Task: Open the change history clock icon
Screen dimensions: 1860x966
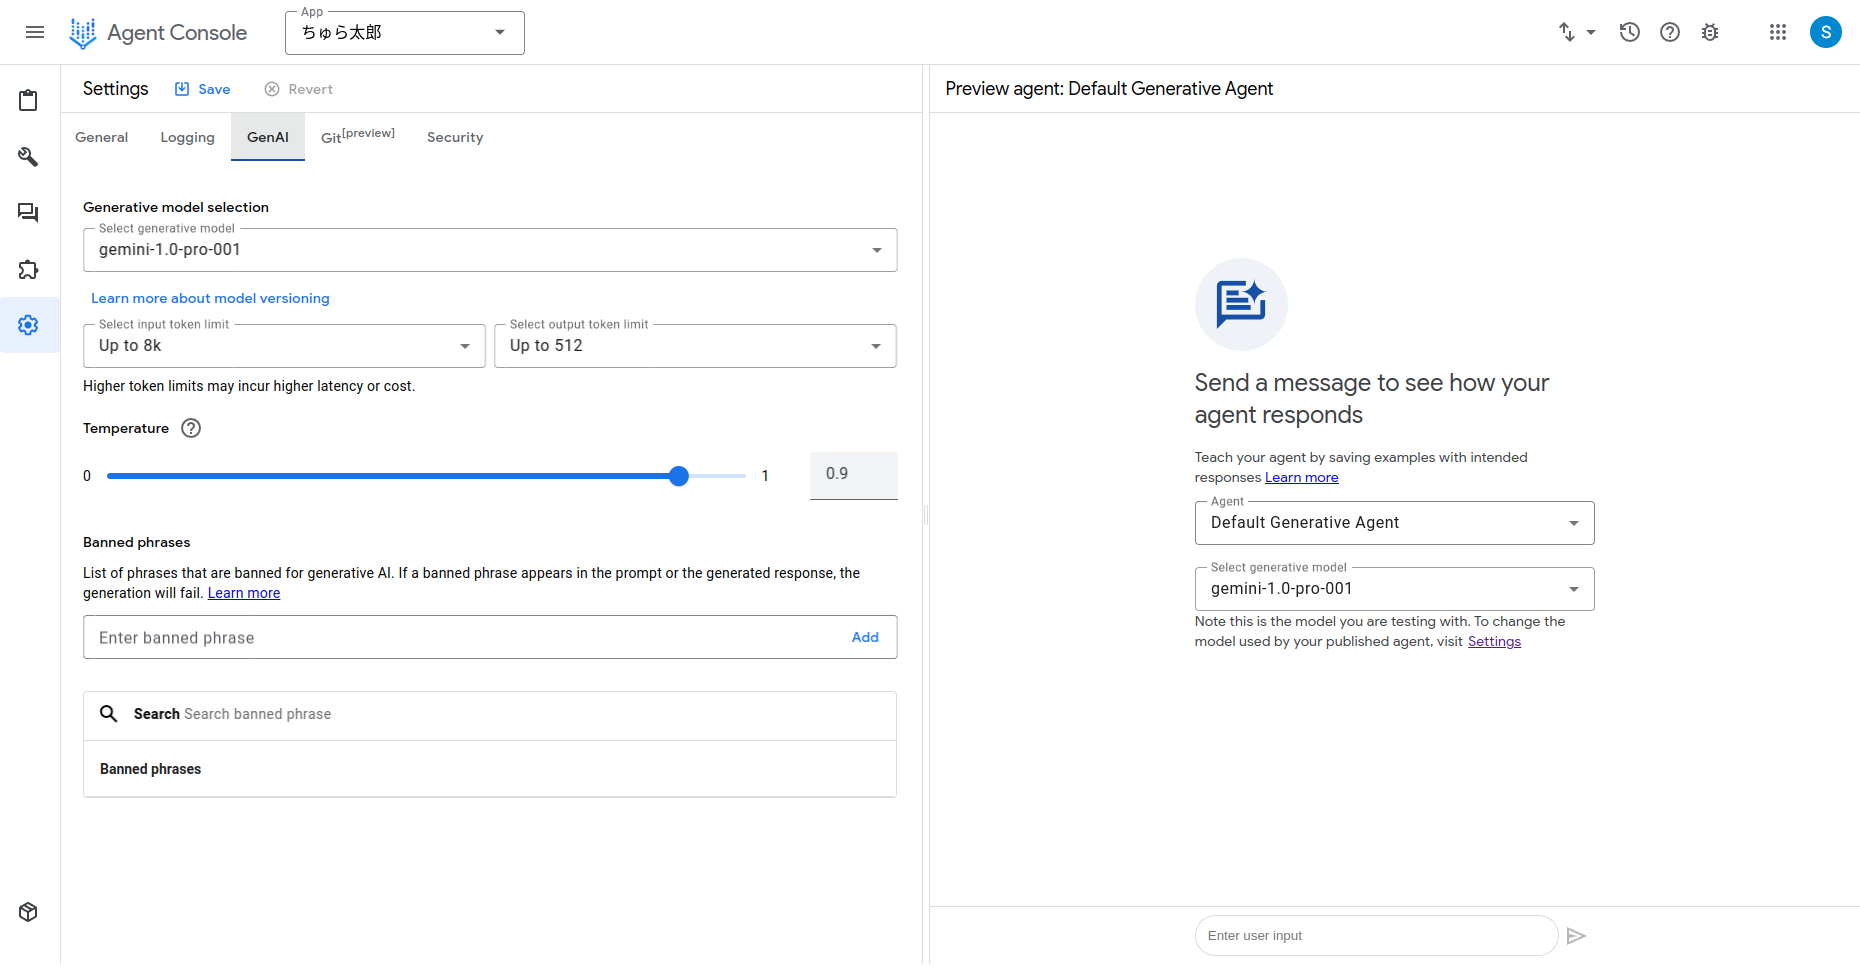Action: (1630, 32)
